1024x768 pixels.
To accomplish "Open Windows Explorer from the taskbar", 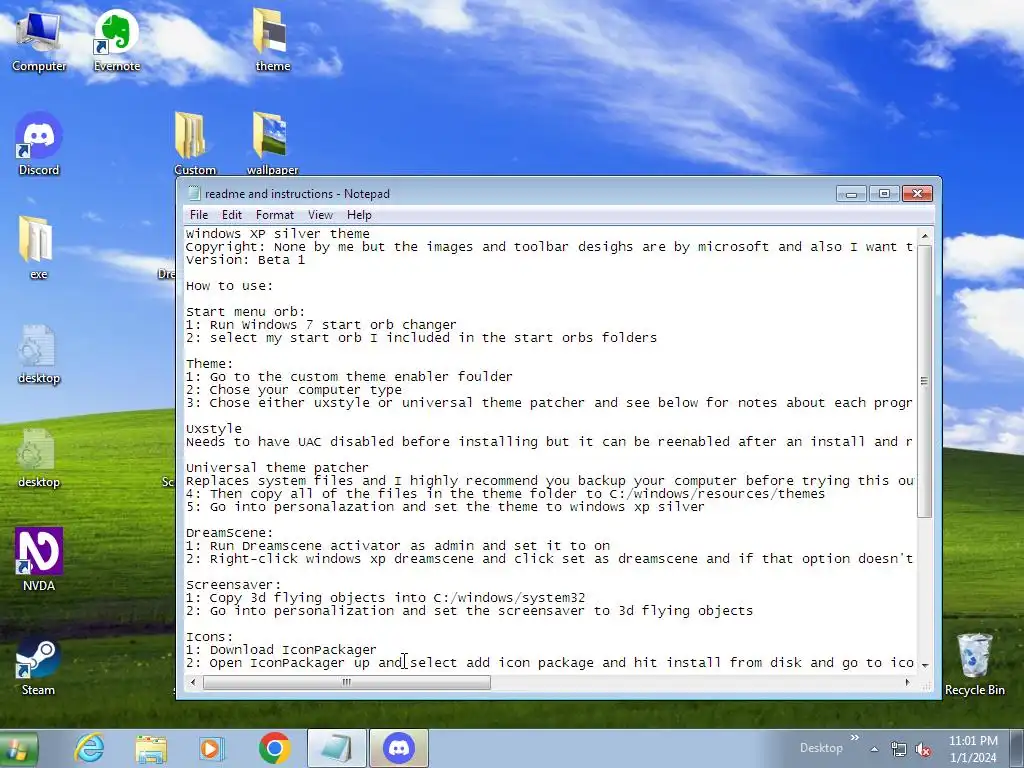I will (x=151, y=748).
